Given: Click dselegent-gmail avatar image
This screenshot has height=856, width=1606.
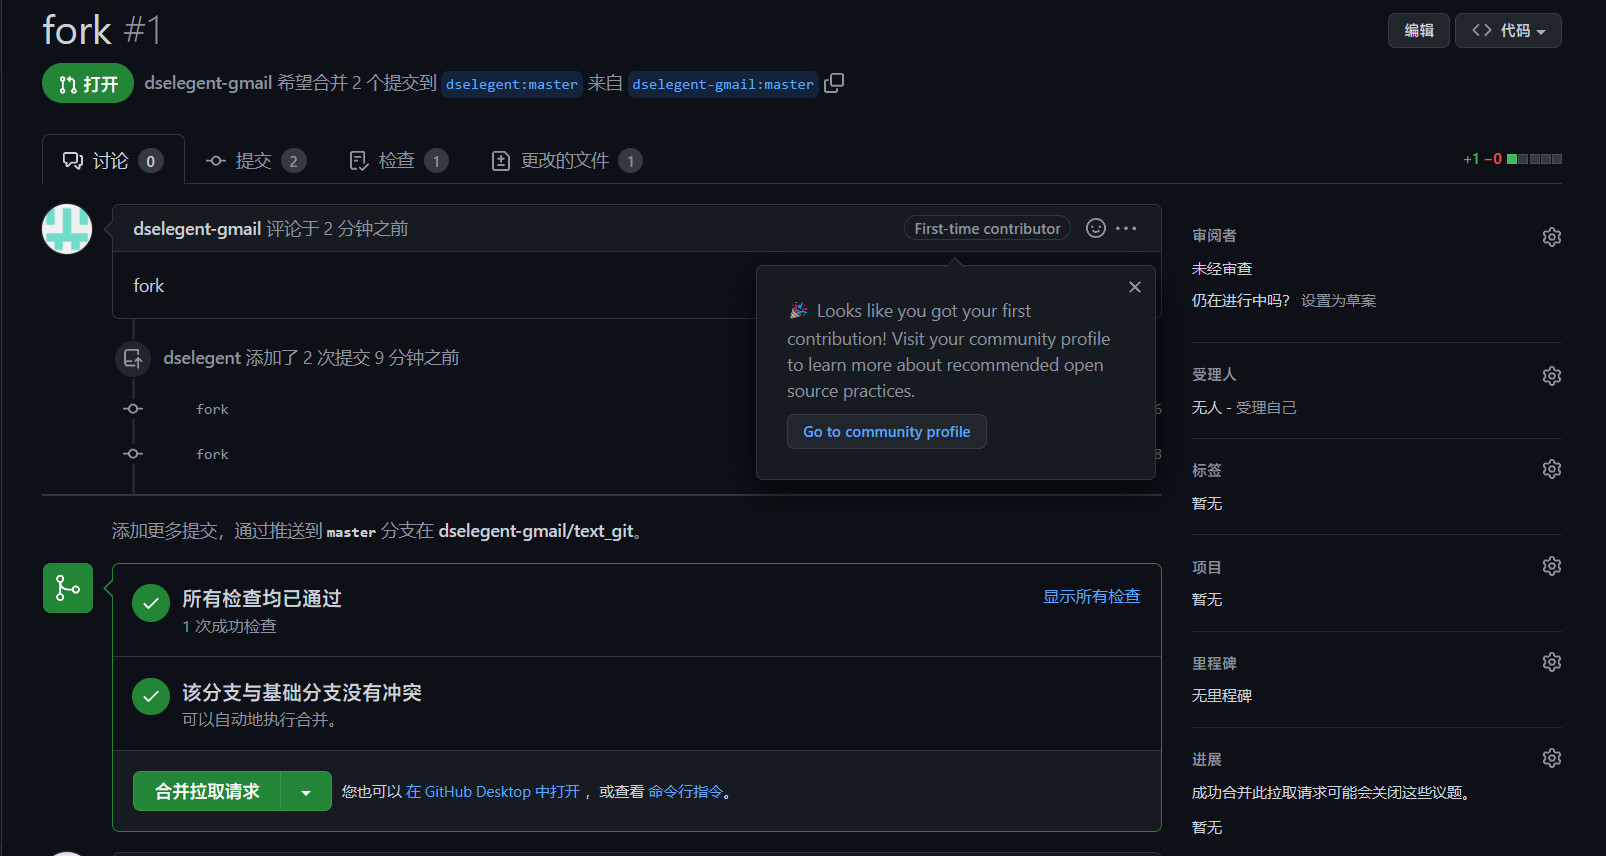Looking at the screenshot, I should click(67, 229).
